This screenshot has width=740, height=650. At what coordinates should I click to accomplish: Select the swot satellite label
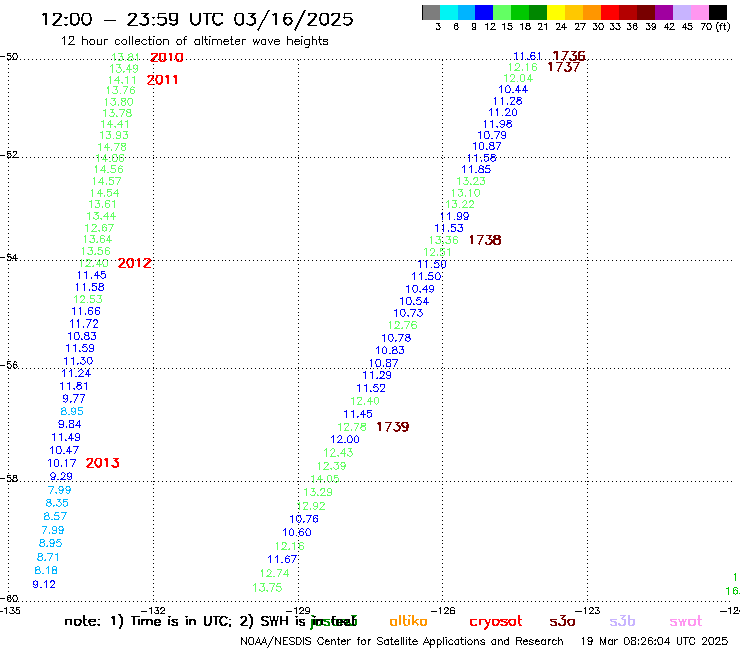(686, 621)
